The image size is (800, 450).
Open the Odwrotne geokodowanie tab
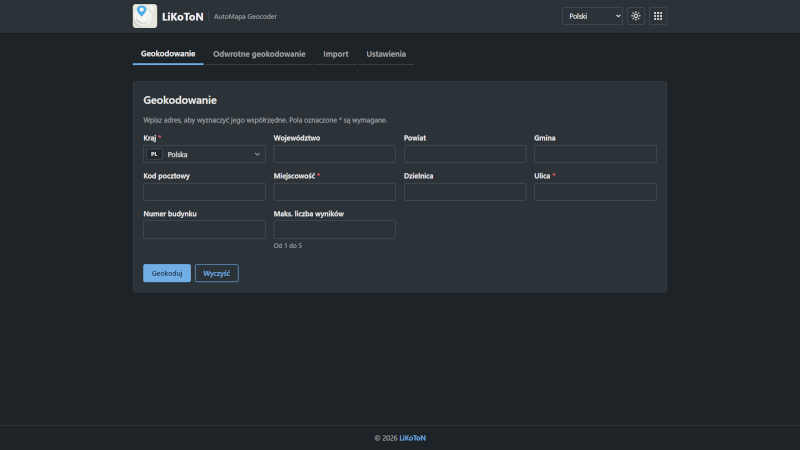[x=259, y=54]
